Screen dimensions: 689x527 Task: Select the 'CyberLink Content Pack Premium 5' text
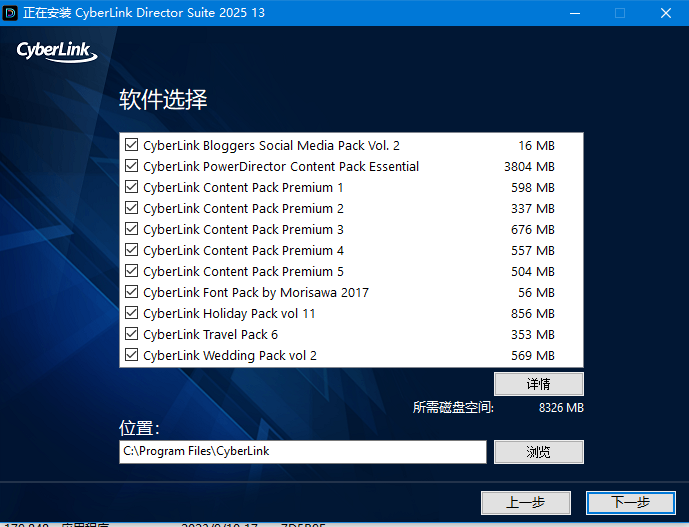243,272
